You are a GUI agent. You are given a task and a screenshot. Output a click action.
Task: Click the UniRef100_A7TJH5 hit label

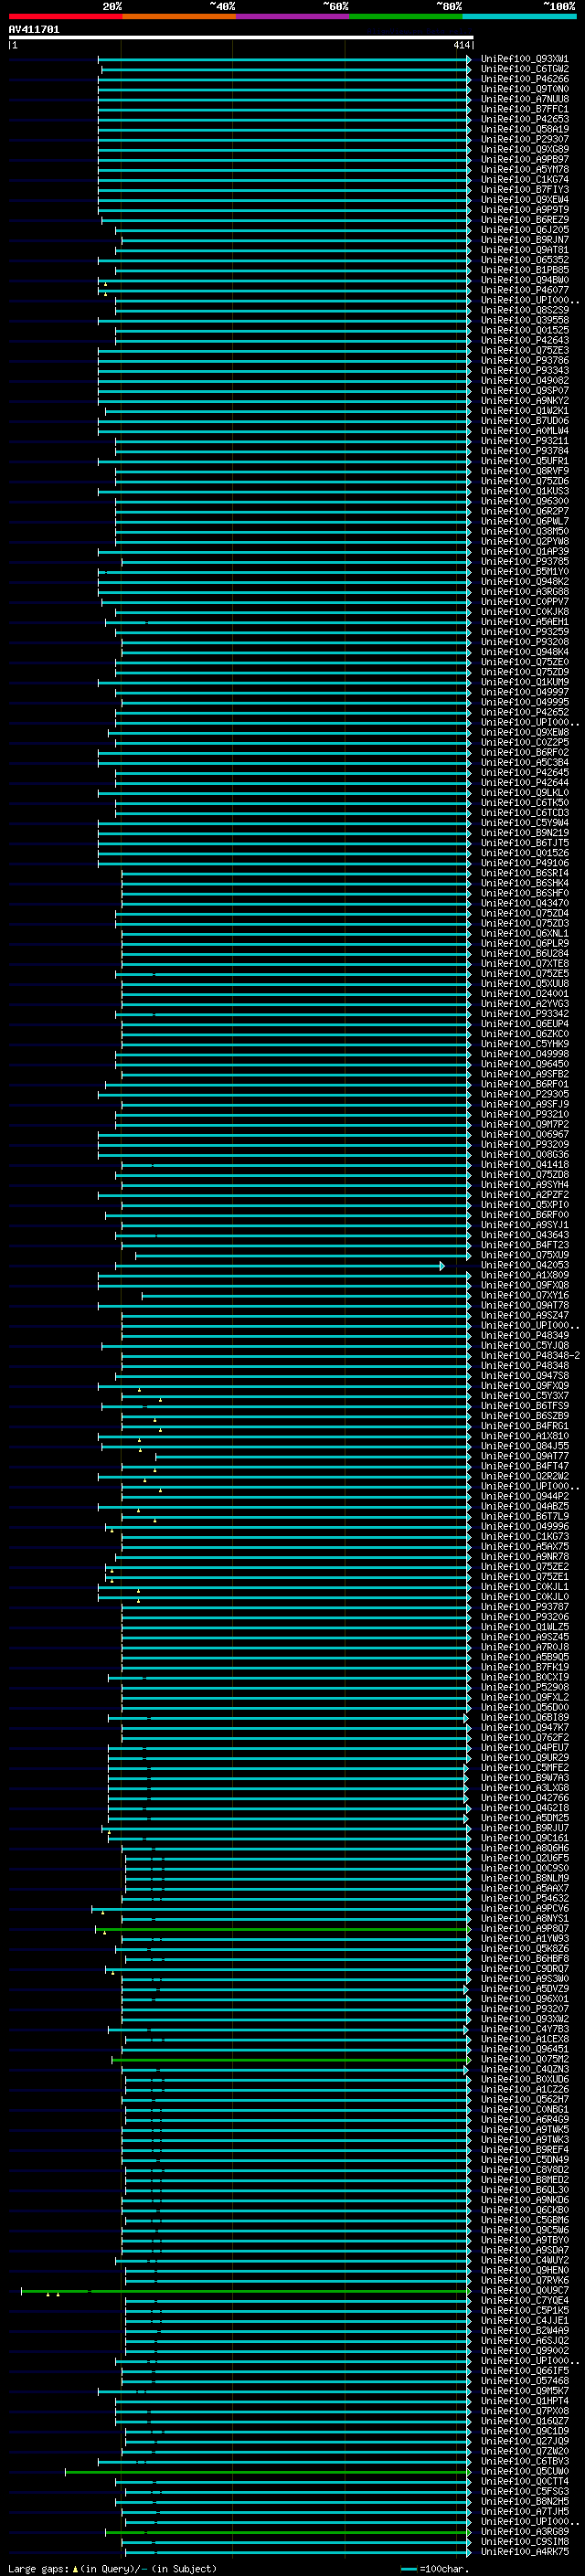[x=525, y=2511]
